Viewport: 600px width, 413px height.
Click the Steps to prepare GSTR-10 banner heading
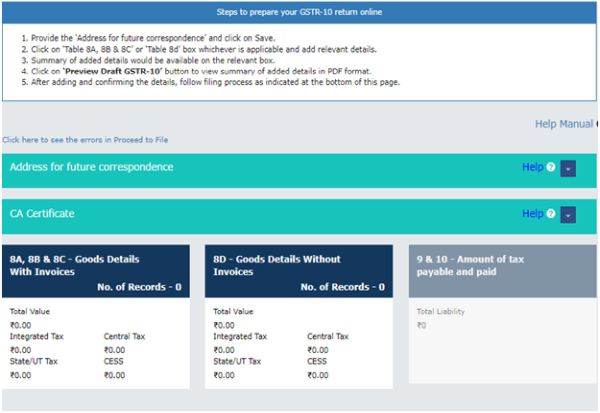click(299, 12)
